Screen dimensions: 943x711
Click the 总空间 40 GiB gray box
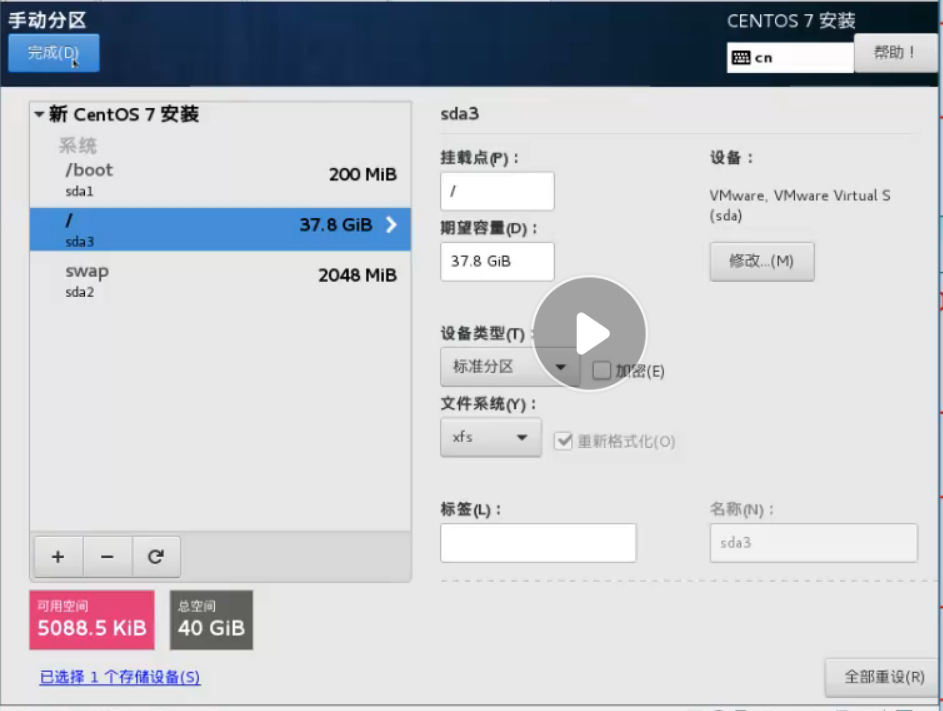coord(212,620)
